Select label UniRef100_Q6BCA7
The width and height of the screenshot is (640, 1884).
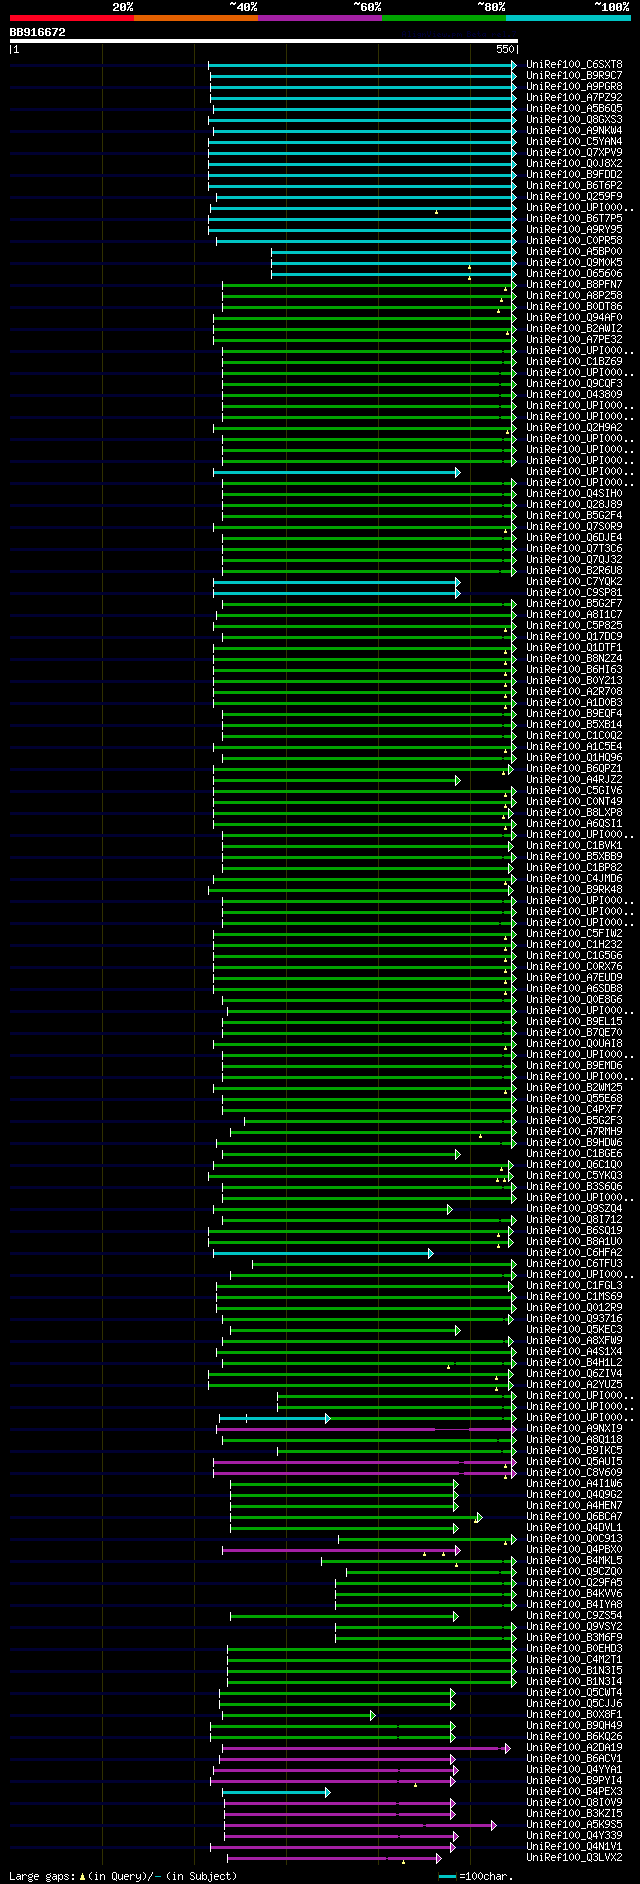(574, 1516)
